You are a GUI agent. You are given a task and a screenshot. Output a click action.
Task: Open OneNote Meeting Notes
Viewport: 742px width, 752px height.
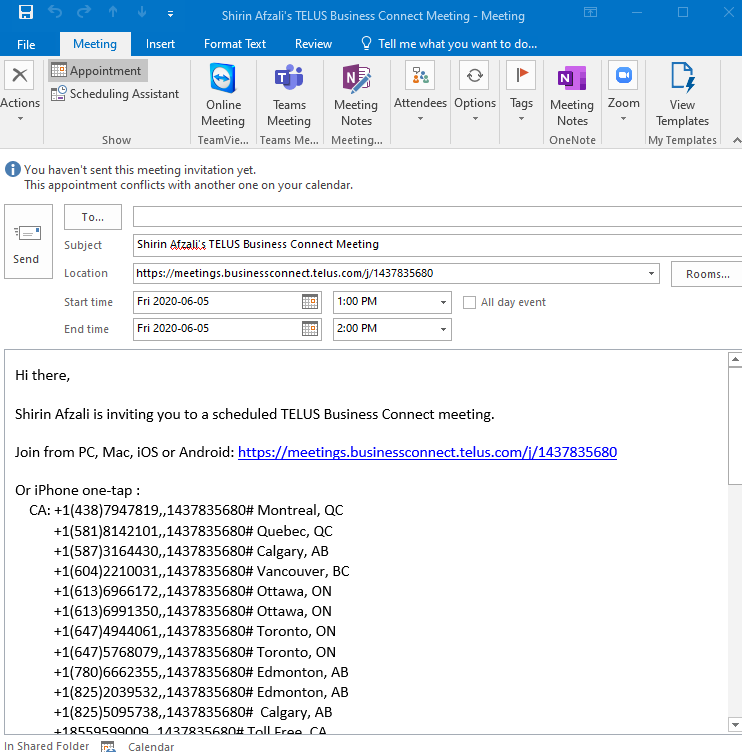(x=572, y=95)
